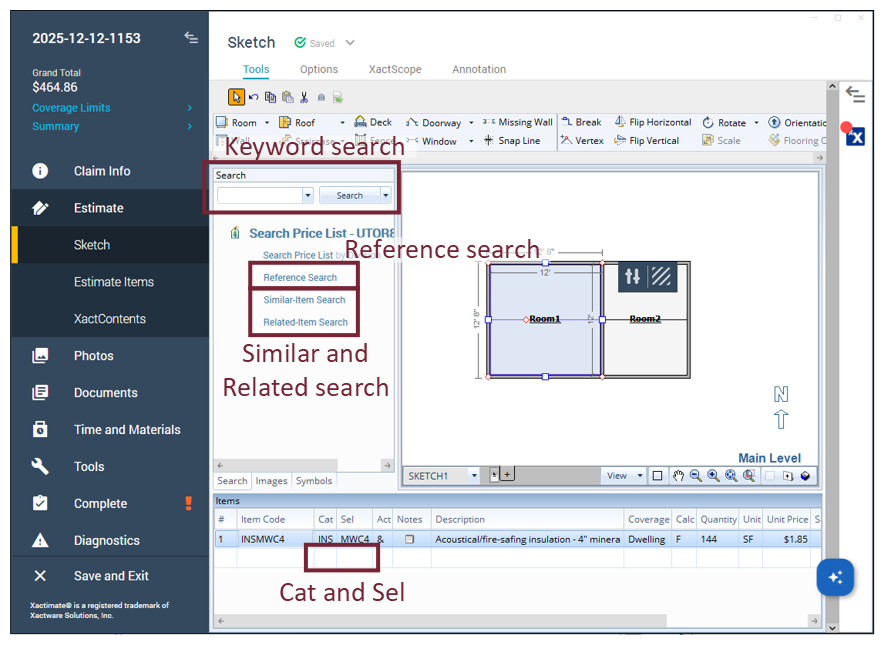The width and height of the screenshot is (884, 645).
Task: Click the square outline view icon
Action: pyautogui.click(x=657, y=476)
